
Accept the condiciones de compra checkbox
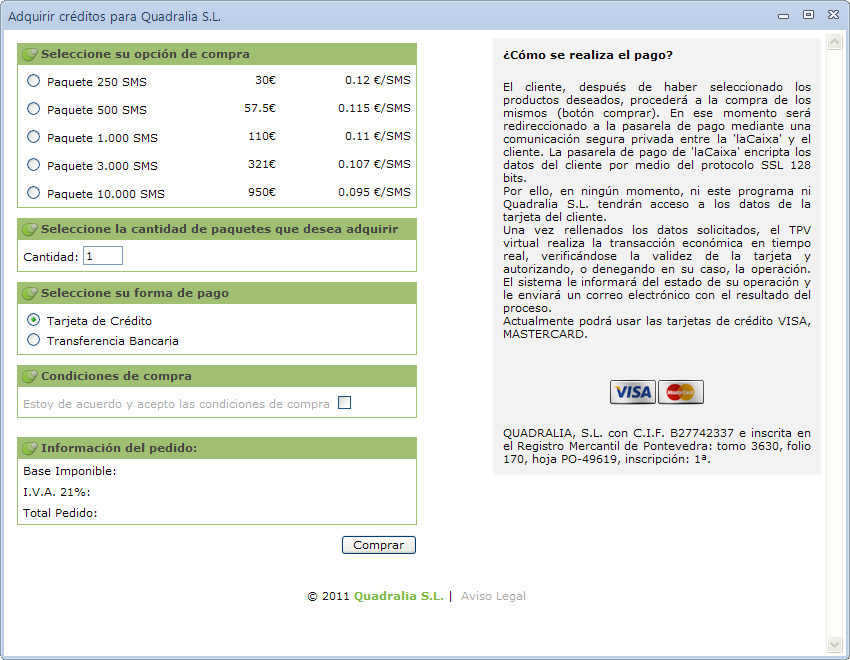click(345, 403)
